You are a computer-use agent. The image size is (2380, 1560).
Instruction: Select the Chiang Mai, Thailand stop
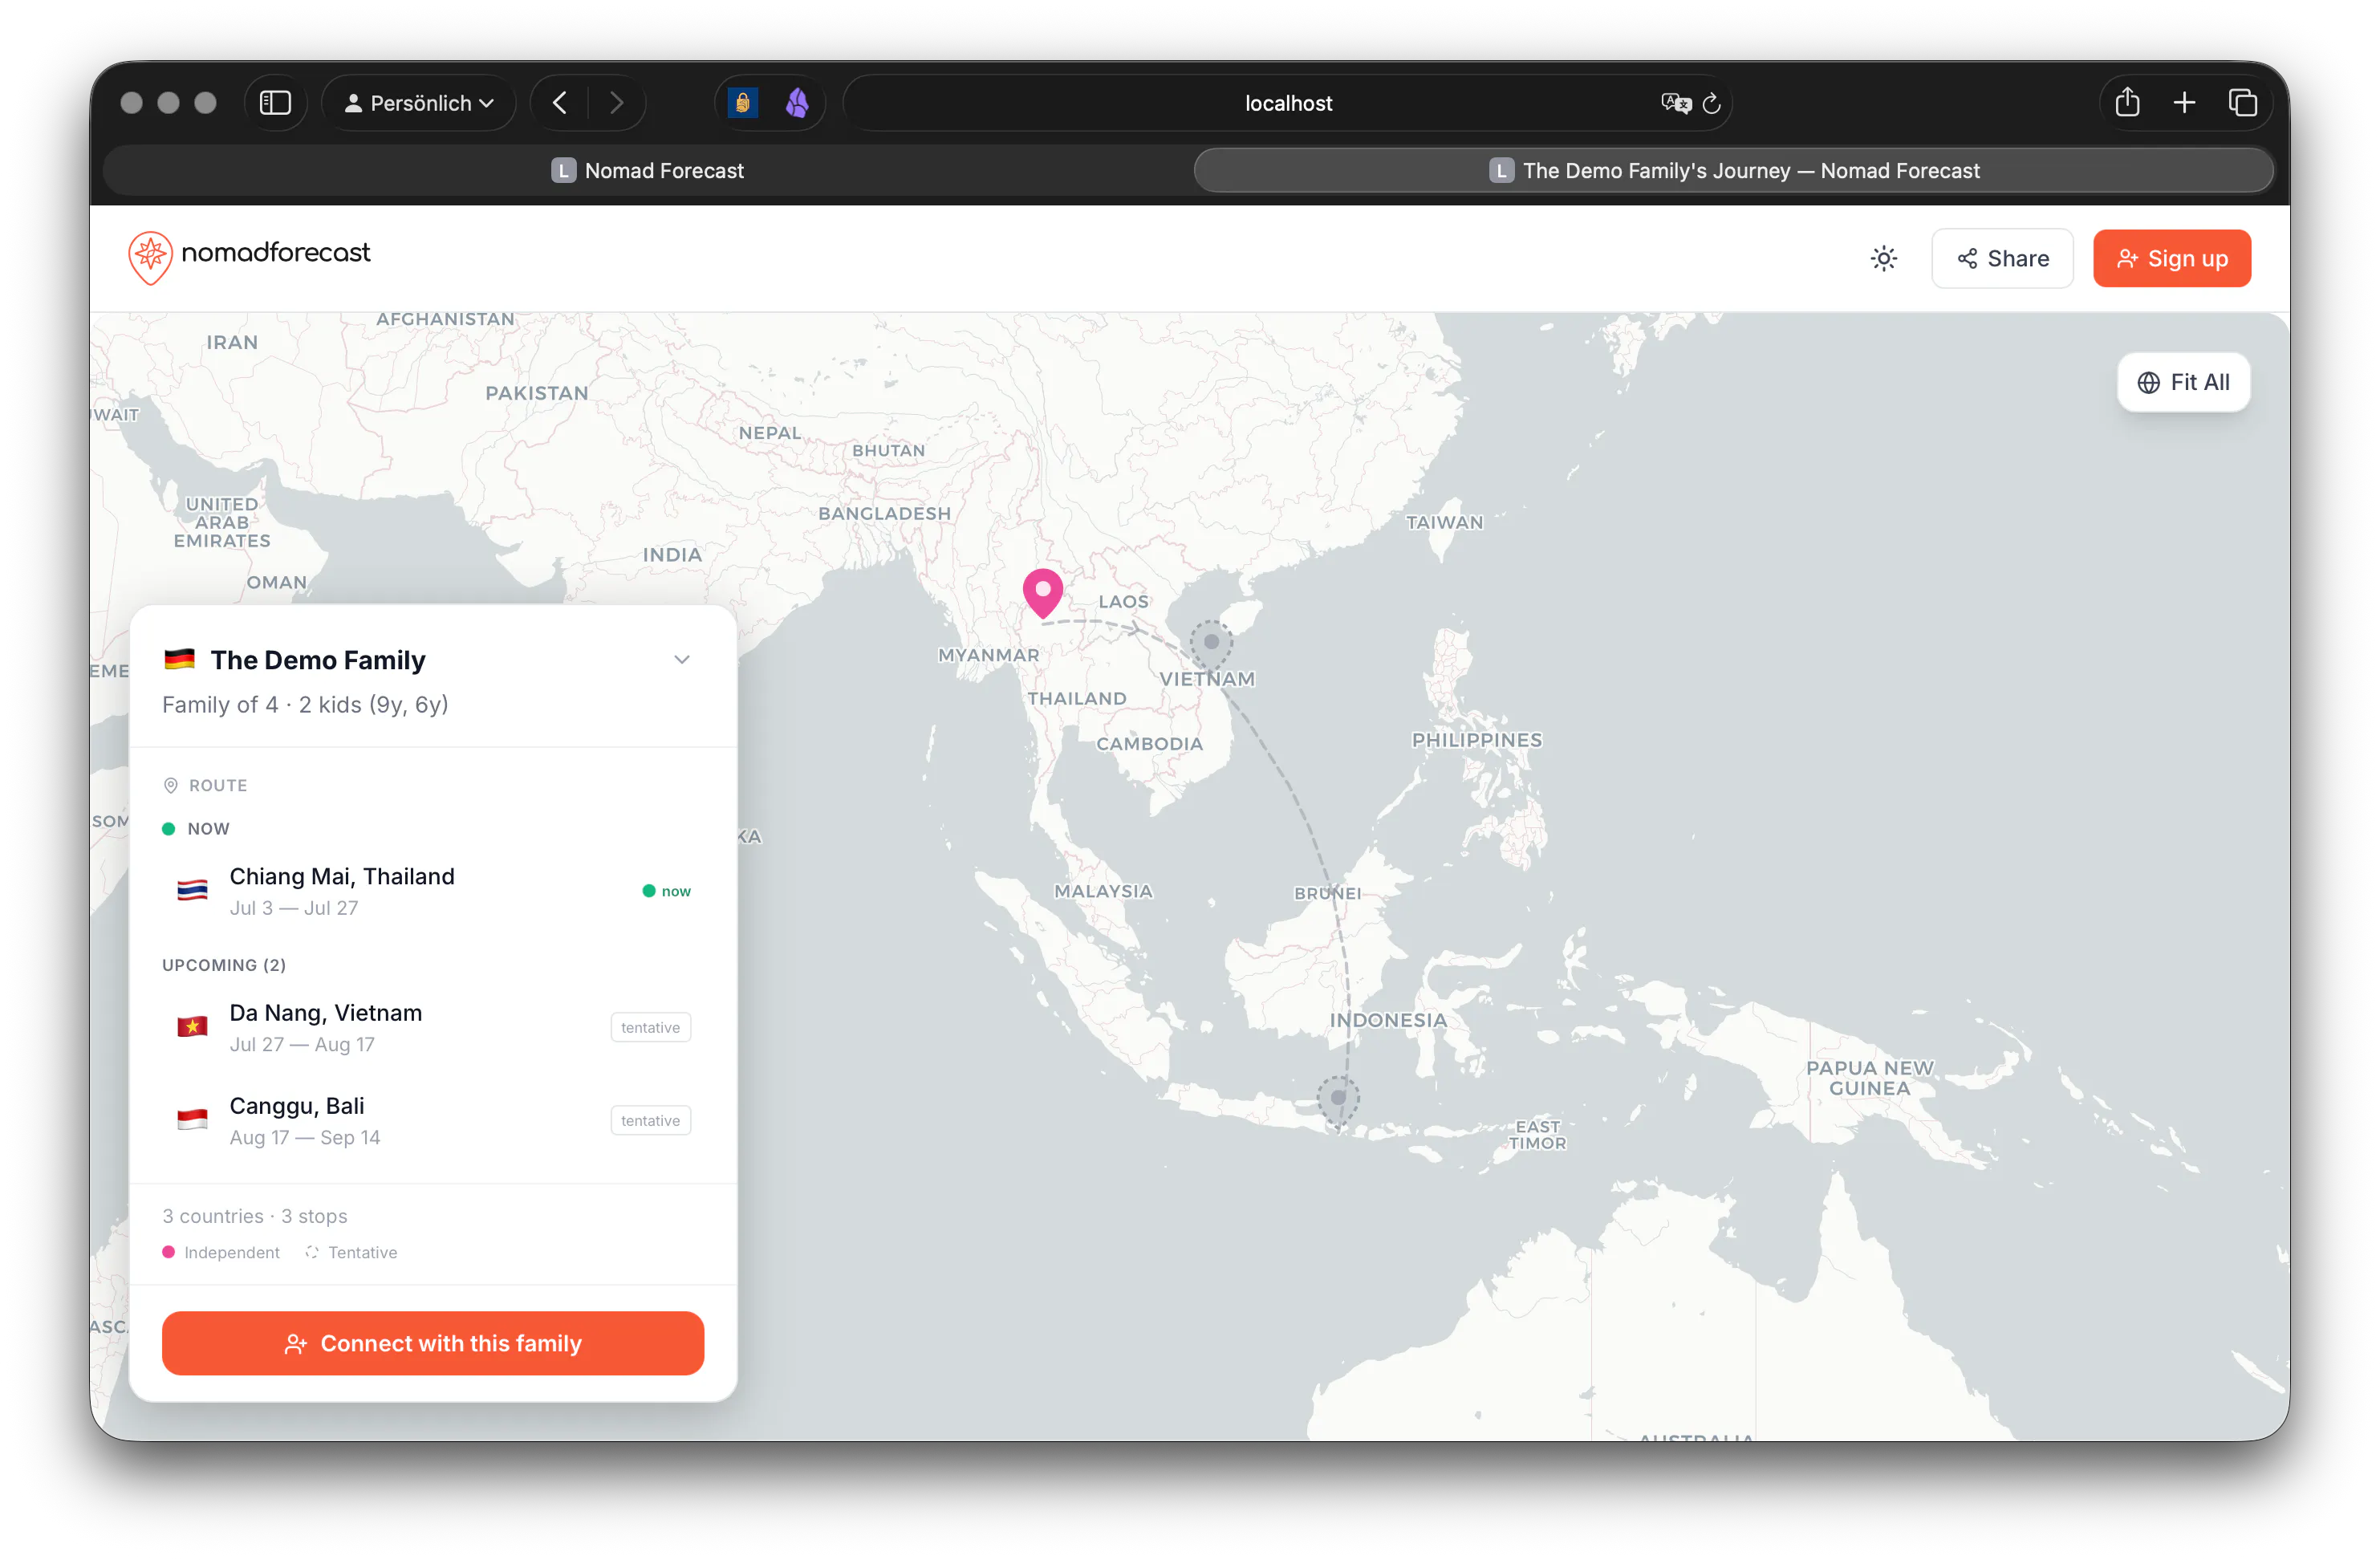433,891
